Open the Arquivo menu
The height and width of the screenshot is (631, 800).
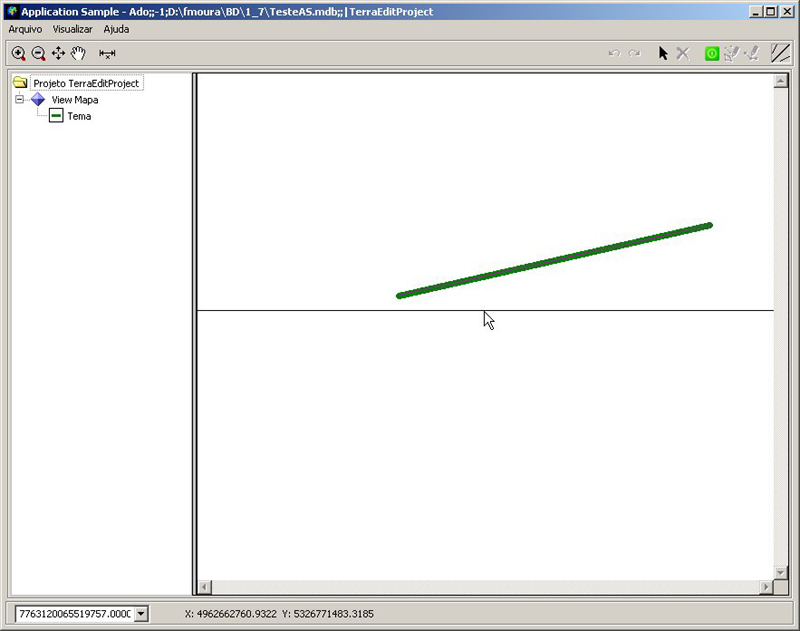pos(25,29)
